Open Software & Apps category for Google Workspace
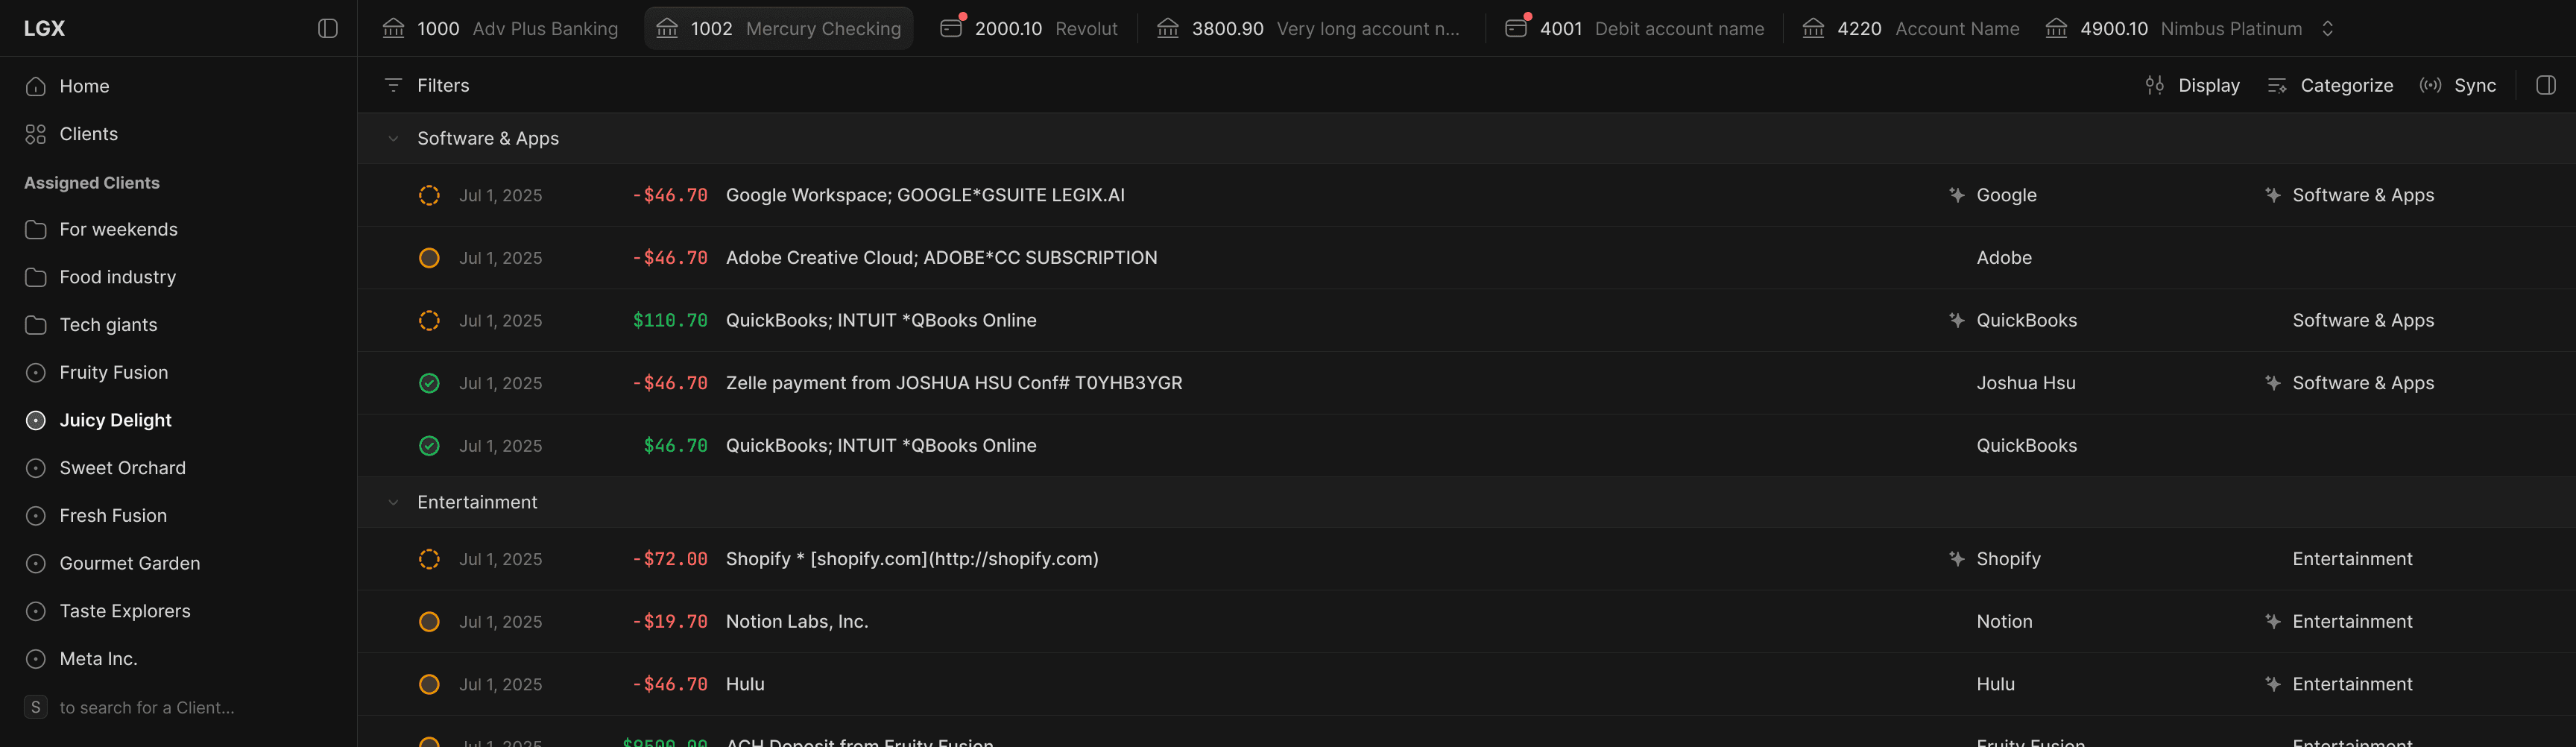The height and width of the screenshot is (747, 2576). coord(2363,195)
